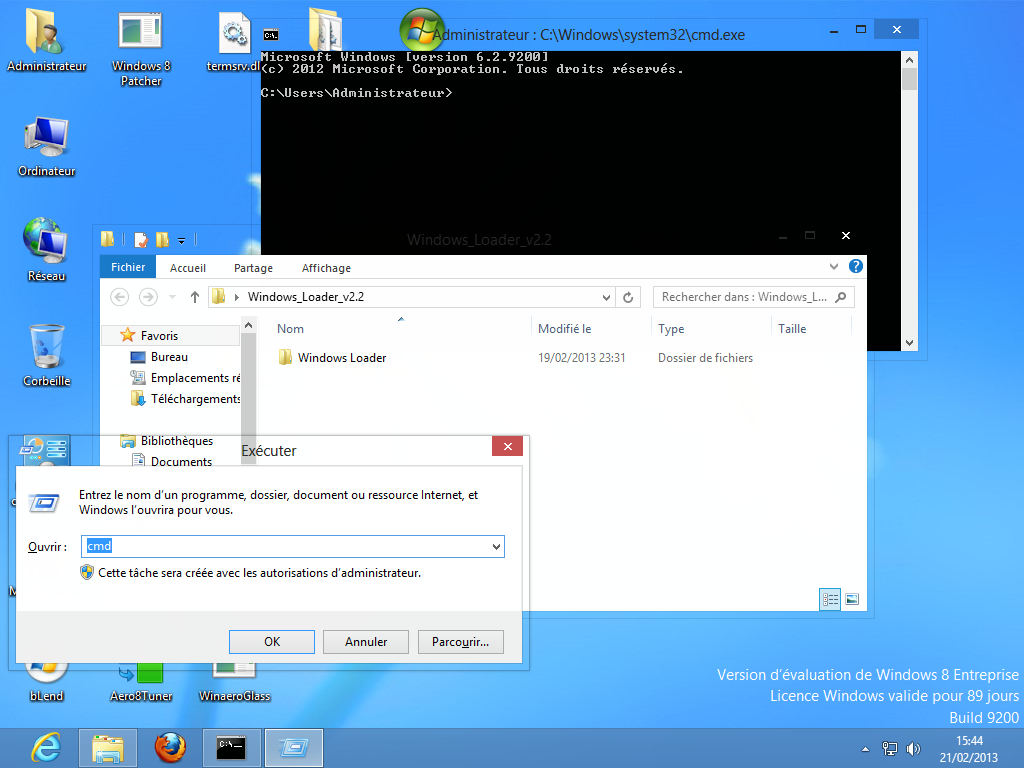Select the Run dialog taskbar button

[x=293, y=748]
